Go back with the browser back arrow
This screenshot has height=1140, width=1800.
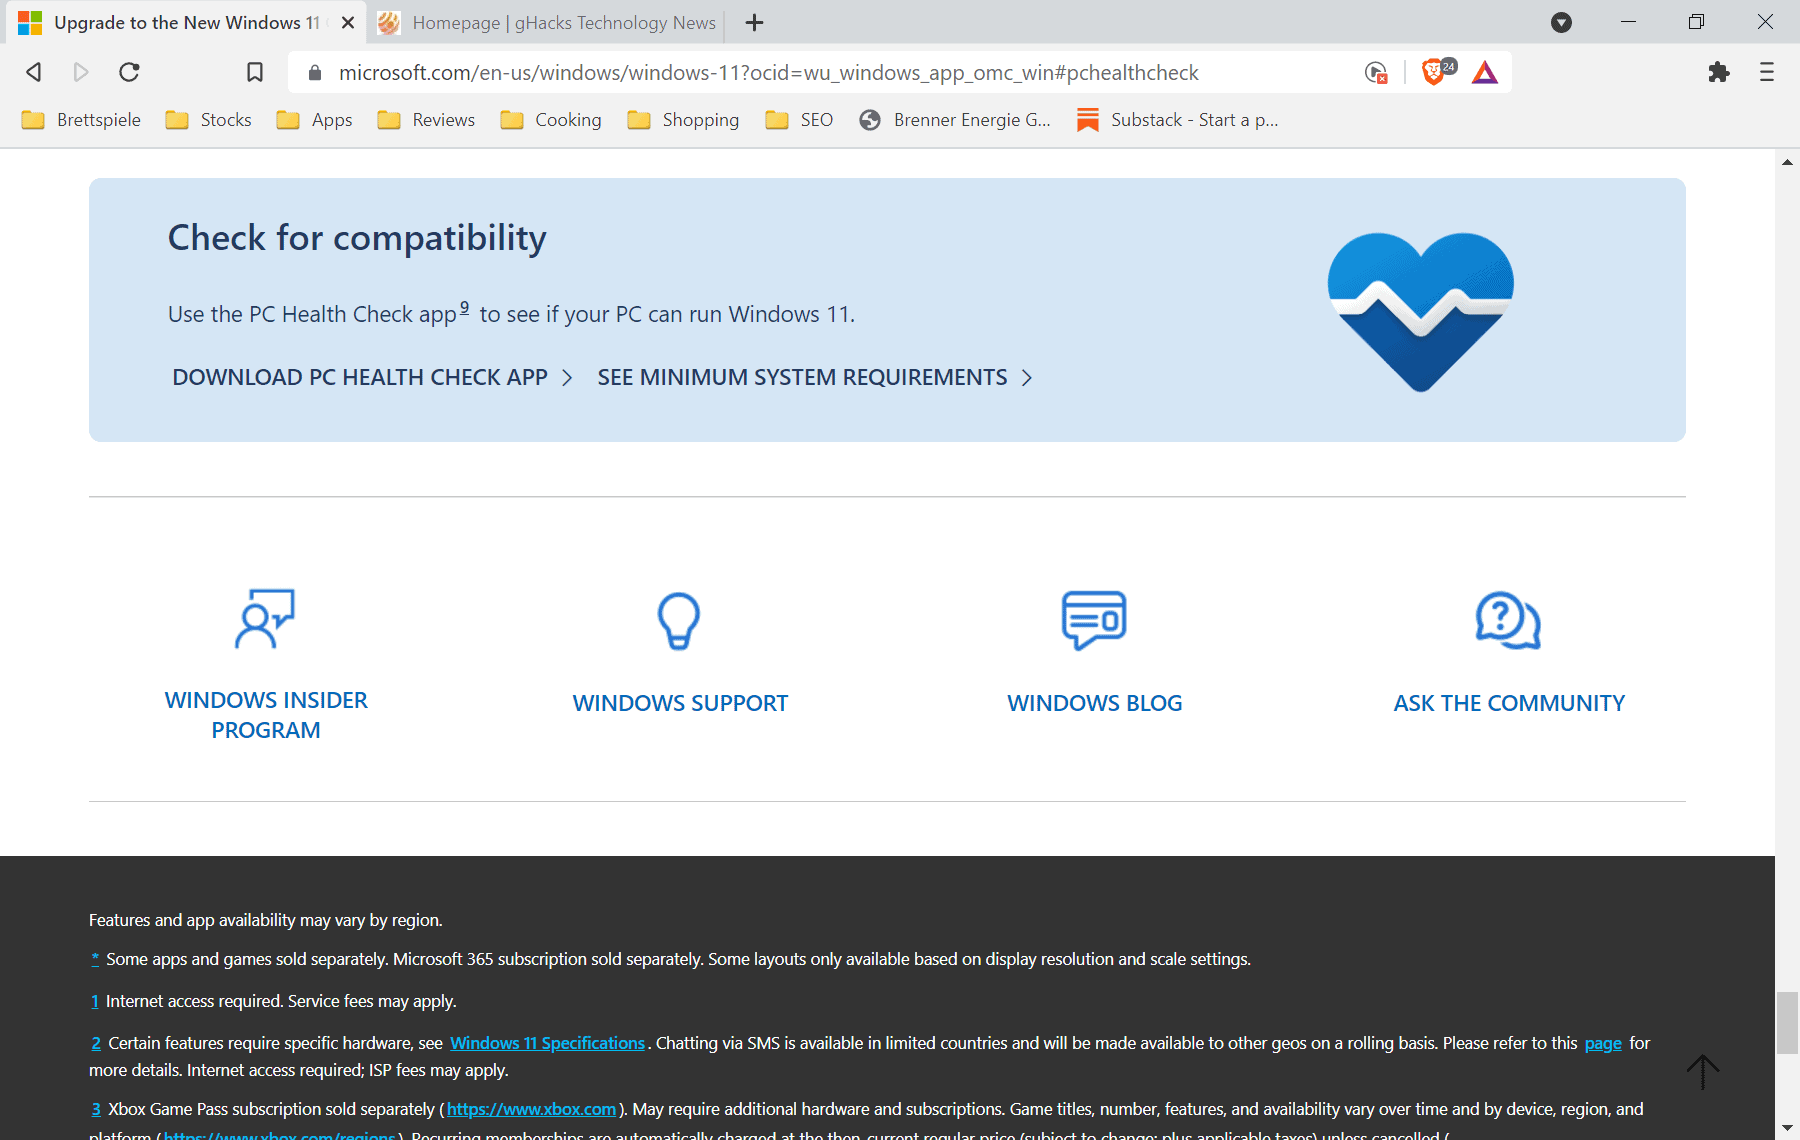click(34, 72)
